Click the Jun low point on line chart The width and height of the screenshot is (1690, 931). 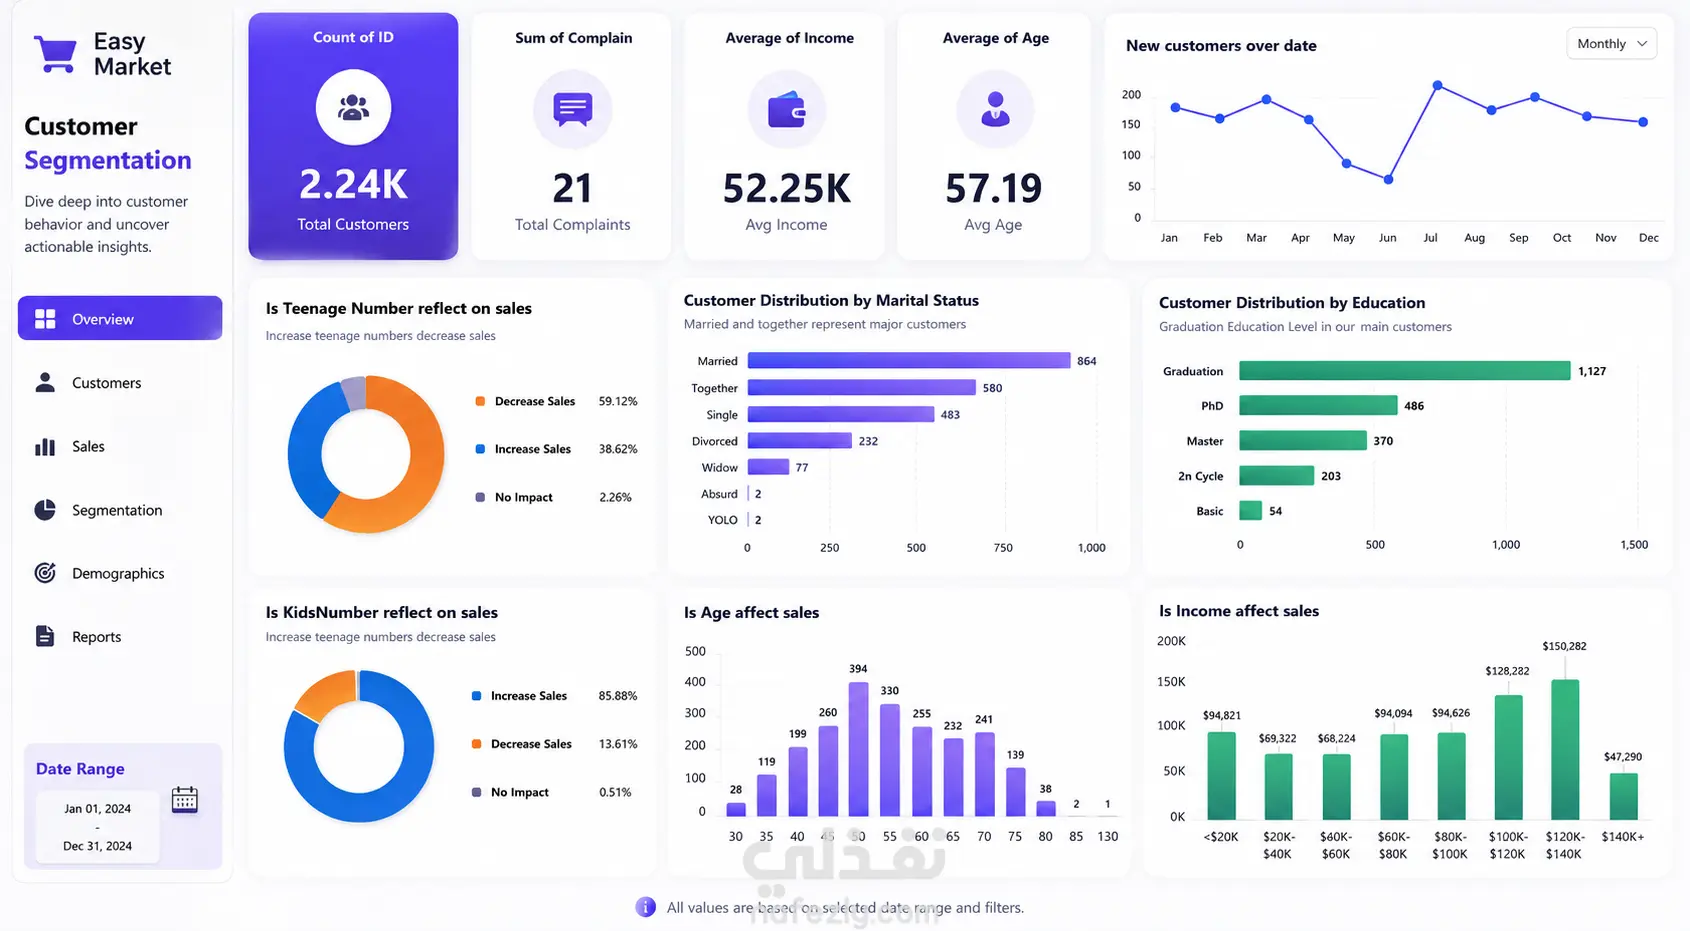1388,180
